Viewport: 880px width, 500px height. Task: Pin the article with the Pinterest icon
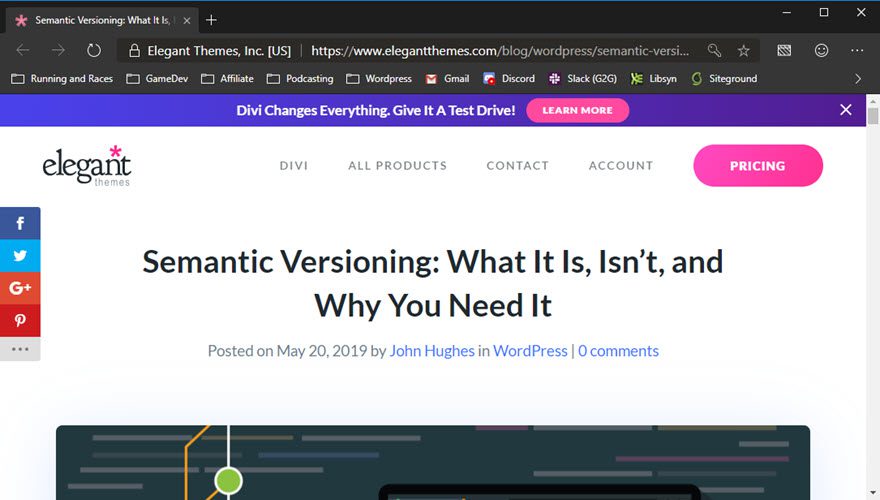tap(20, 320)
